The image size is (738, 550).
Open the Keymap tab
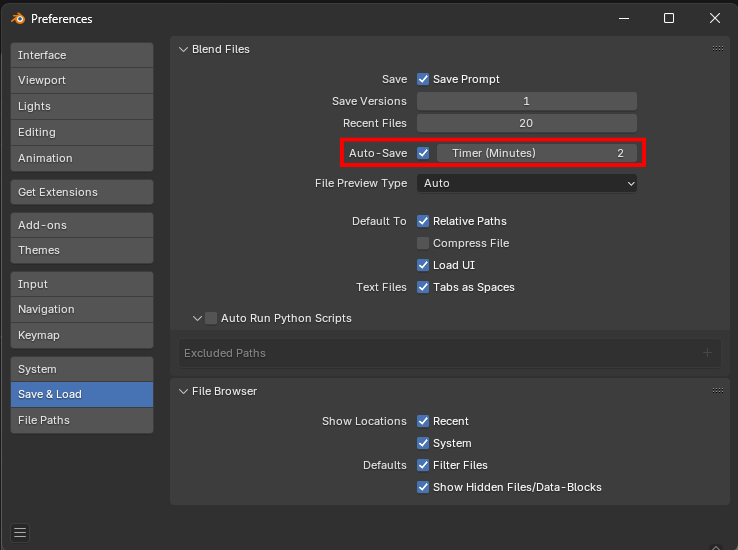(82, 335)
